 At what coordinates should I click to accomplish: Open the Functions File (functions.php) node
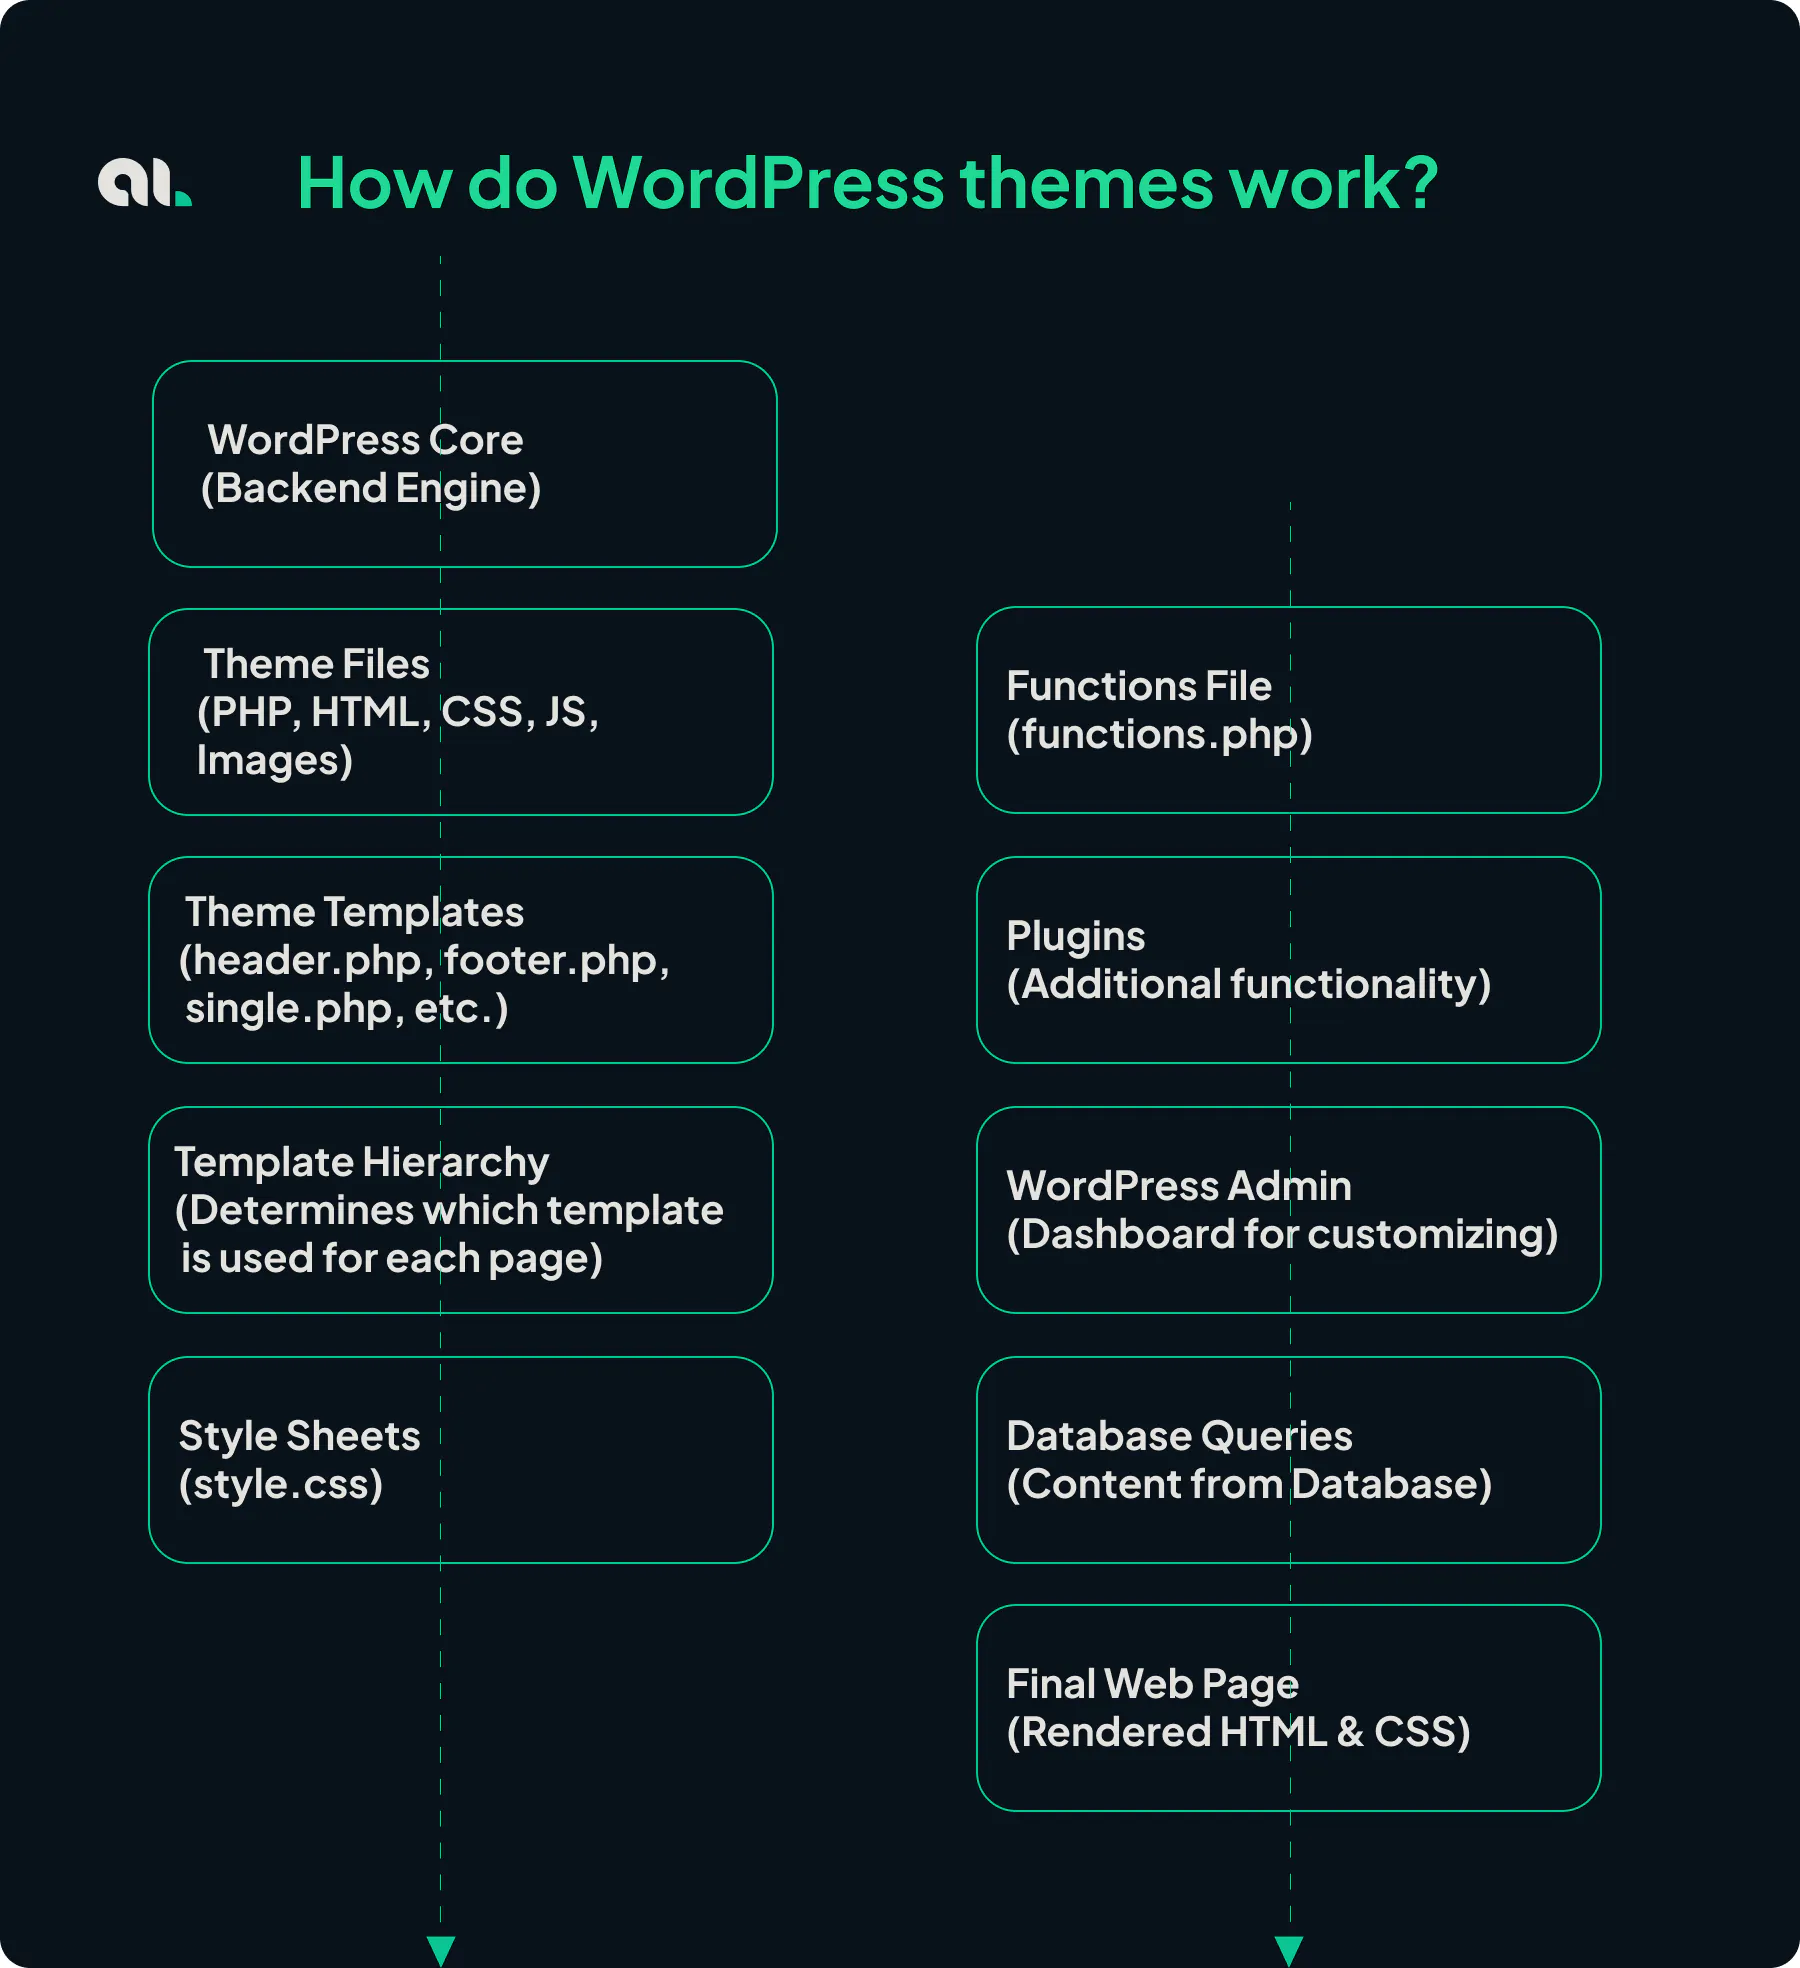click(1288, 710)
